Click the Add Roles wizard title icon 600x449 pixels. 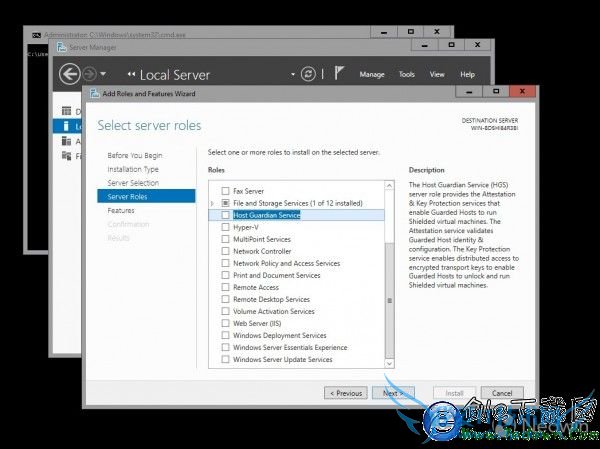[94, 93]
